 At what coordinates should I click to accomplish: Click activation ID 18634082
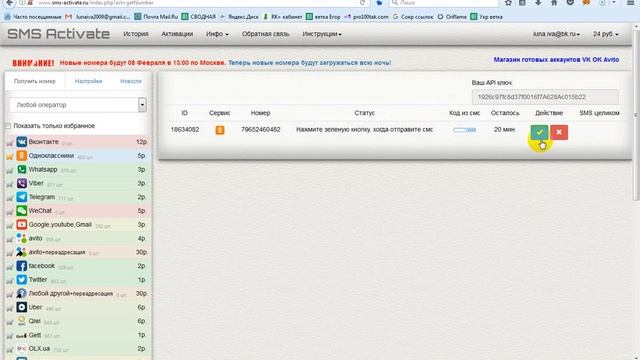coord(185,129)
